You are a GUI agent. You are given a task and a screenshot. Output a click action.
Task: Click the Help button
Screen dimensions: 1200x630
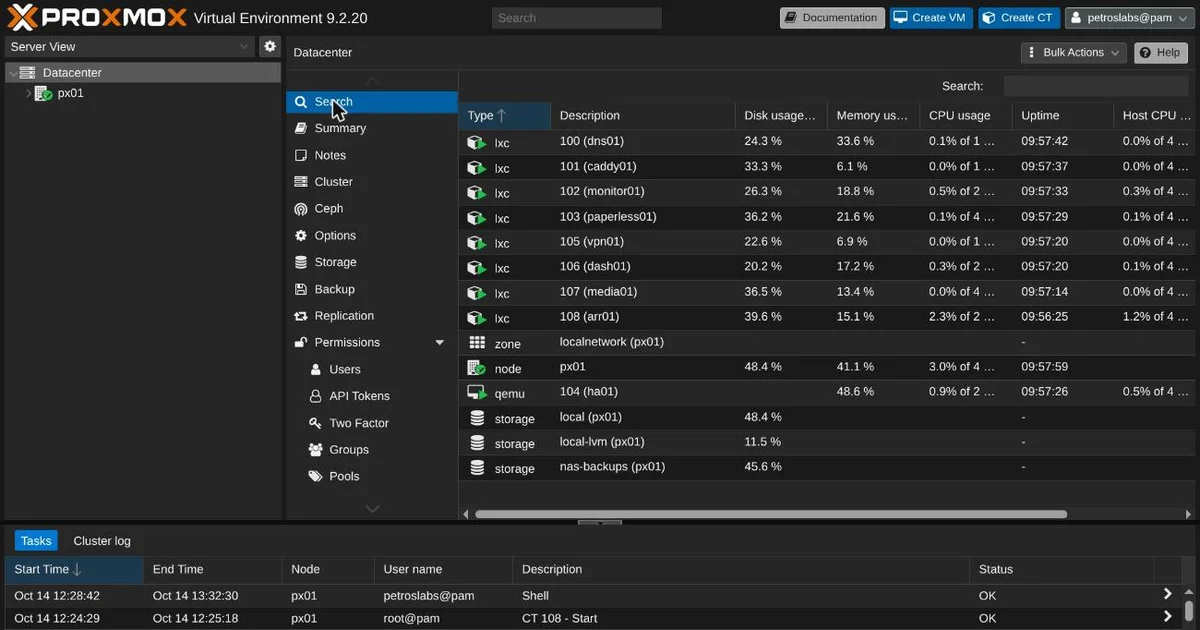pyautogui.click(x=1160, y=53)
